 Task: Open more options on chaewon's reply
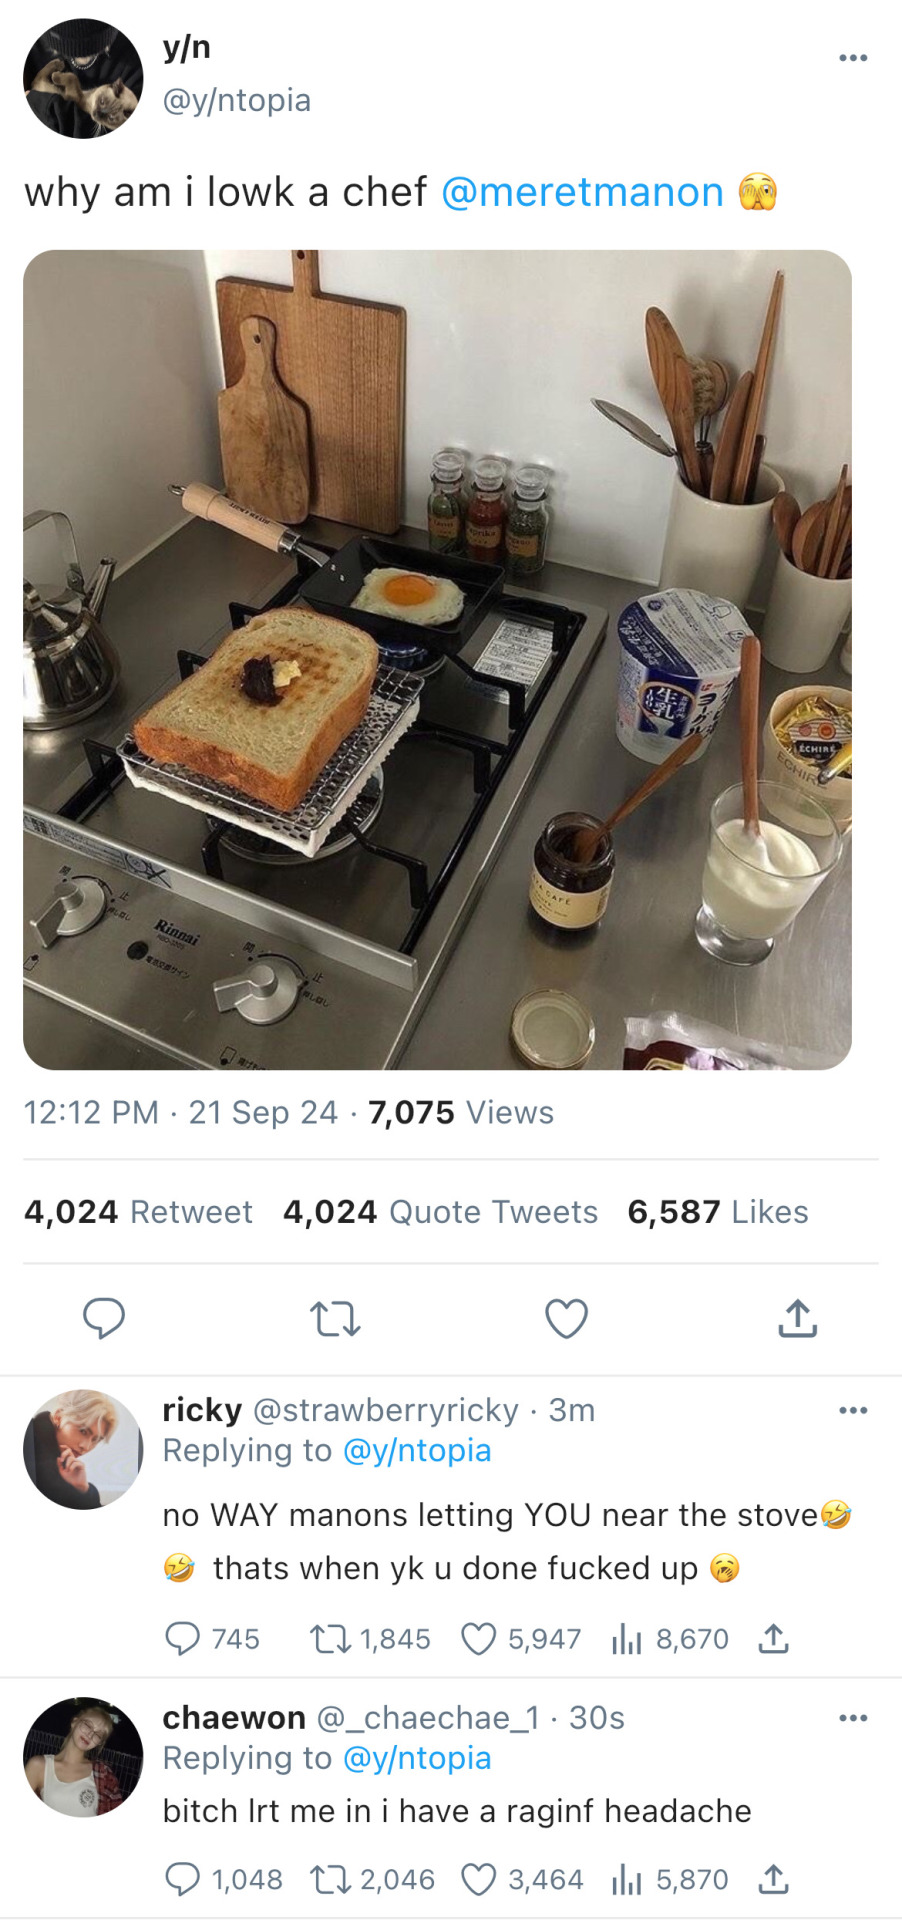click(853, 1718)
